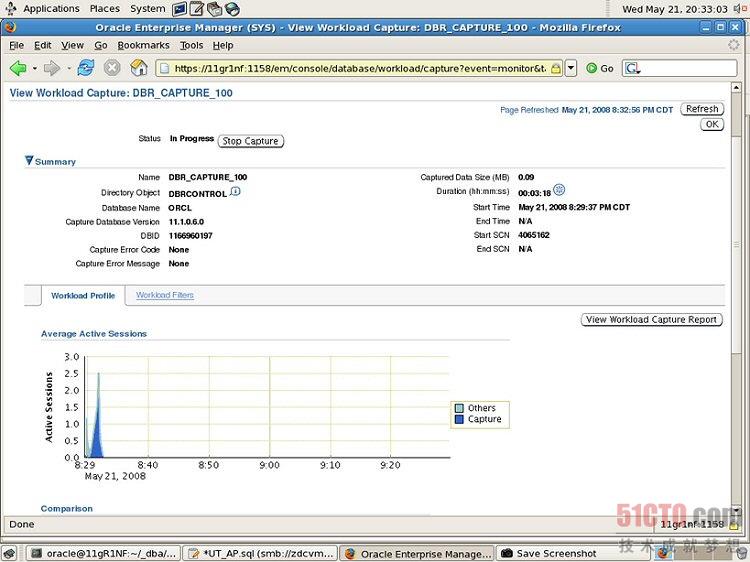The image size is (750, 562).
Task: Go to the browser Home page icon
Action: [x=139, y=68]
